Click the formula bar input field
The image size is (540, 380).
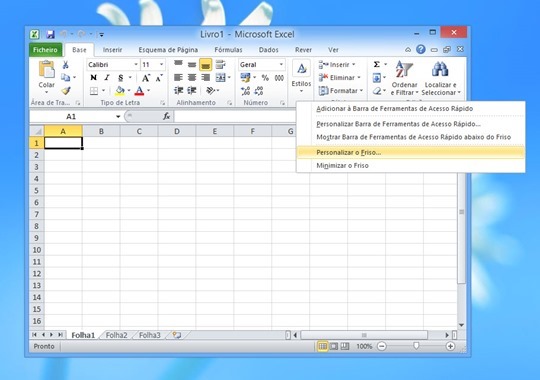click(x=236, y=116)
